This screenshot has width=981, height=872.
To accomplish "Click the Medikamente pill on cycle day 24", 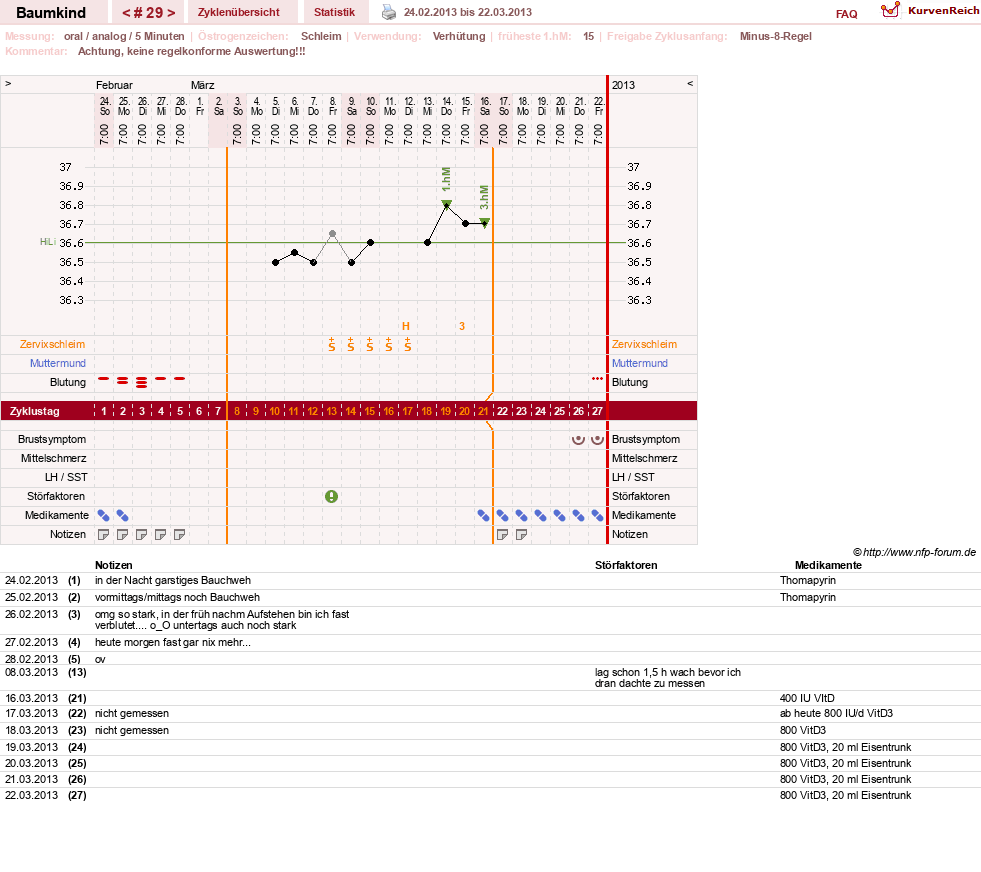I will click(x=541, y=515).
